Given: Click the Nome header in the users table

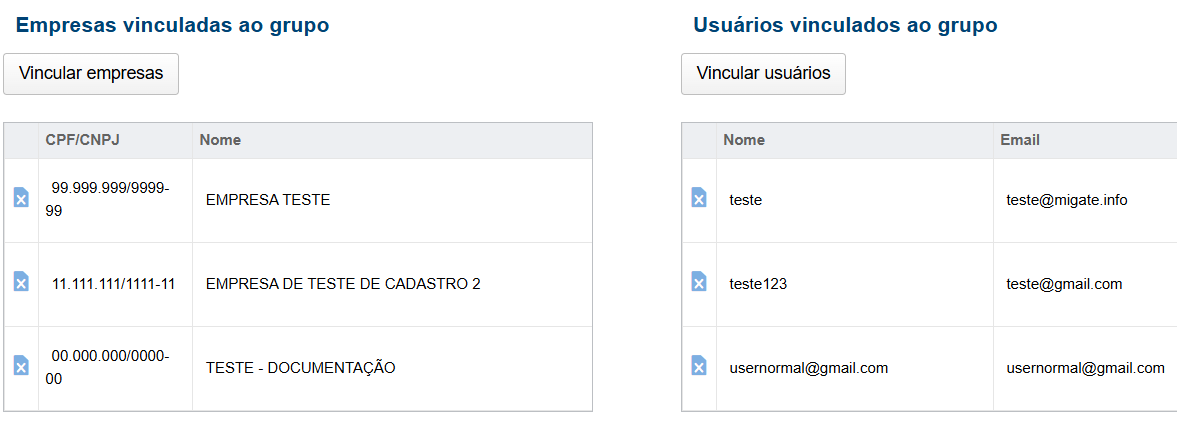Looking at the screenshot, I should coord(744,140).
